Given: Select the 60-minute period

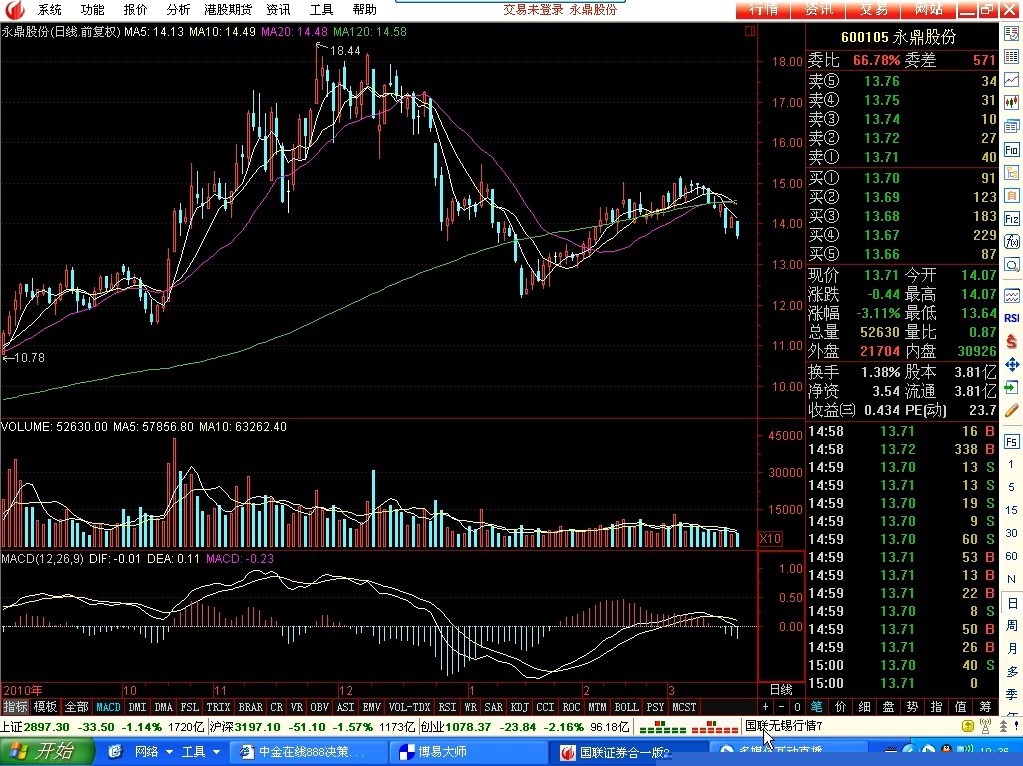Looking at the screenshot, I should pyautogui.click(x=1012, y=556).
